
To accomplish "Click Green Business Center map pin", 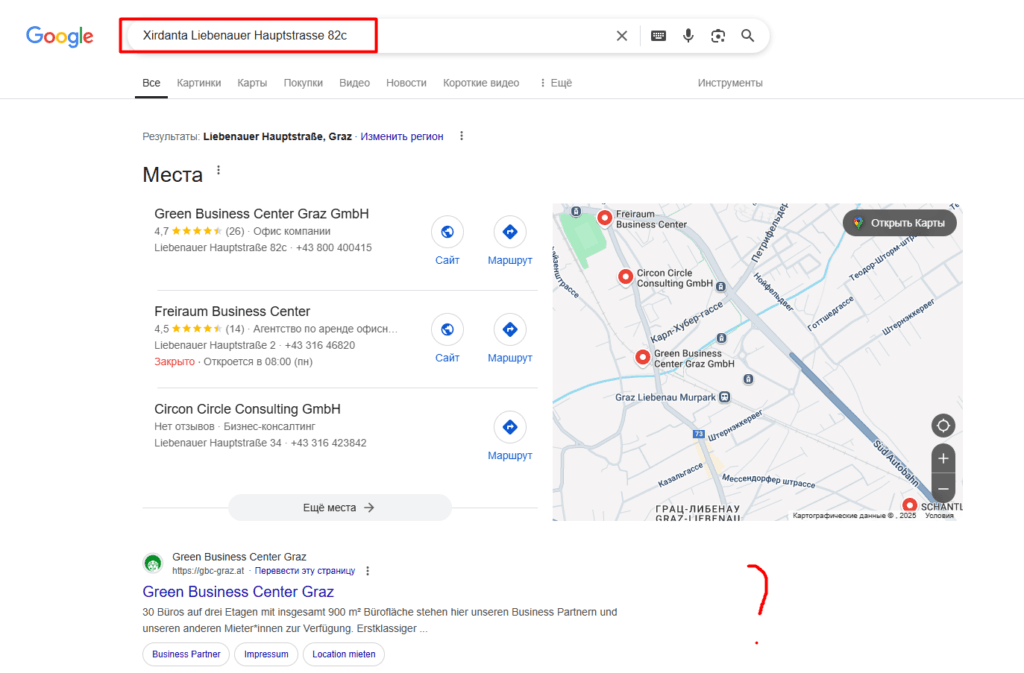I will 643,357.
